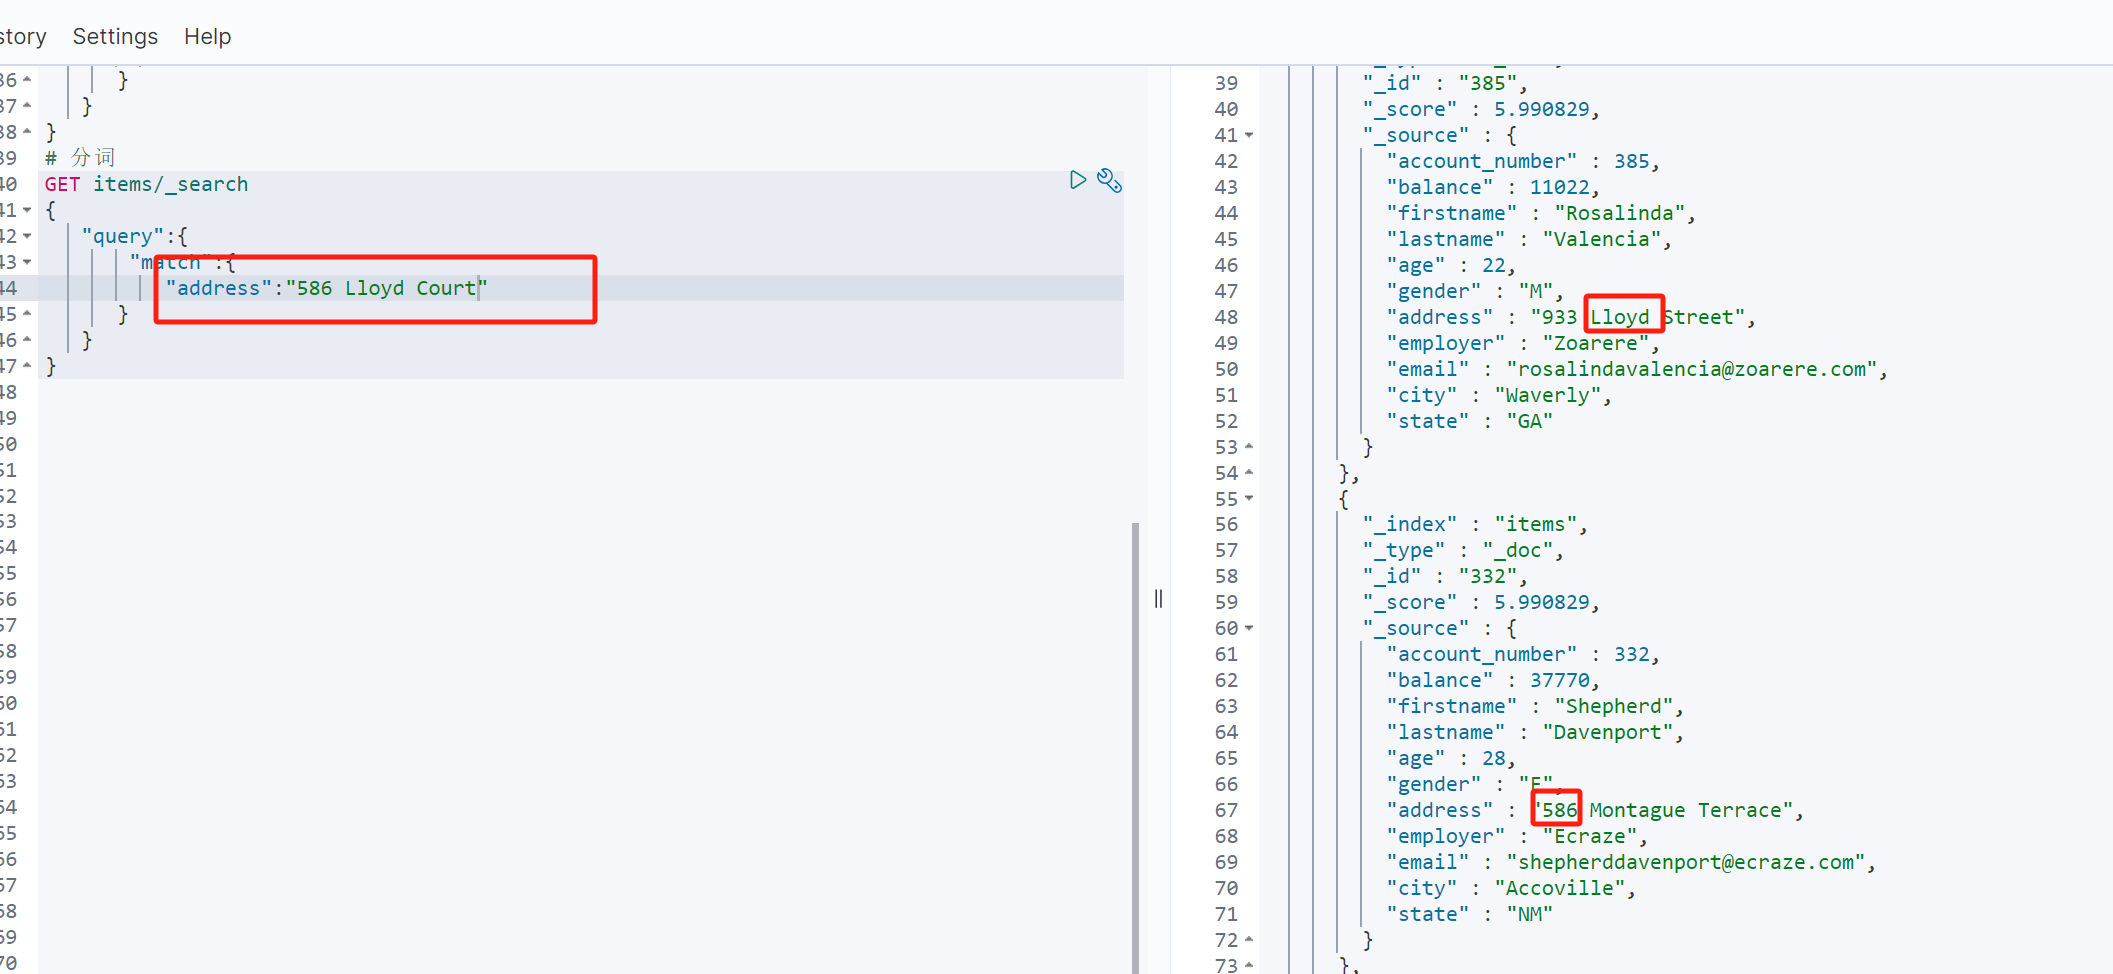The width and height of the screenshot is (2113, 974).
Task: Open the Settings menu
Action: tap(115, 36)
